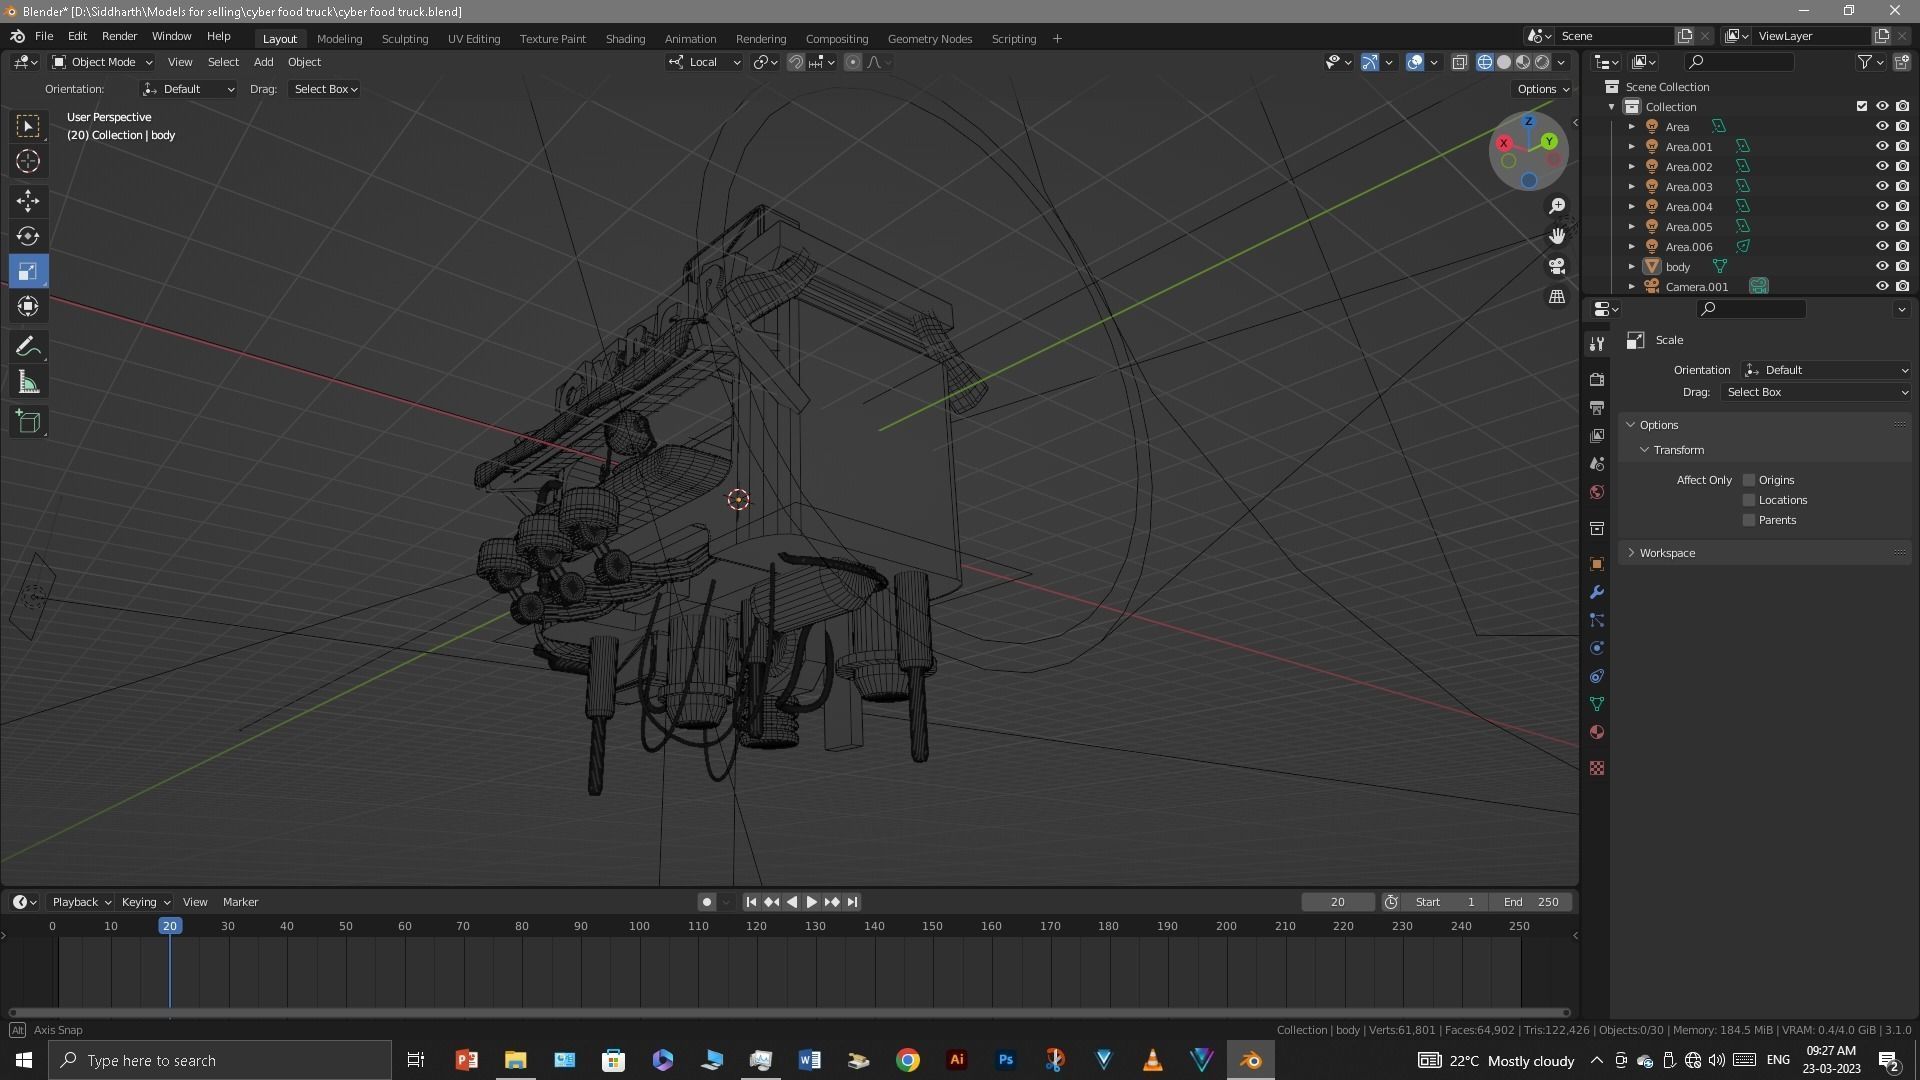Viewport: 1920px width, 1080px height.
Task: Open the View Layer properties tab
Action: coord(1597,436)
